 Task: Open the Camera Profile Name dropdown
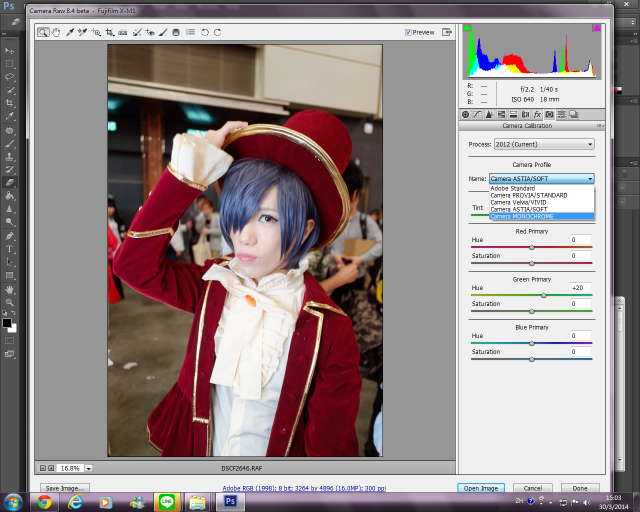542,178
